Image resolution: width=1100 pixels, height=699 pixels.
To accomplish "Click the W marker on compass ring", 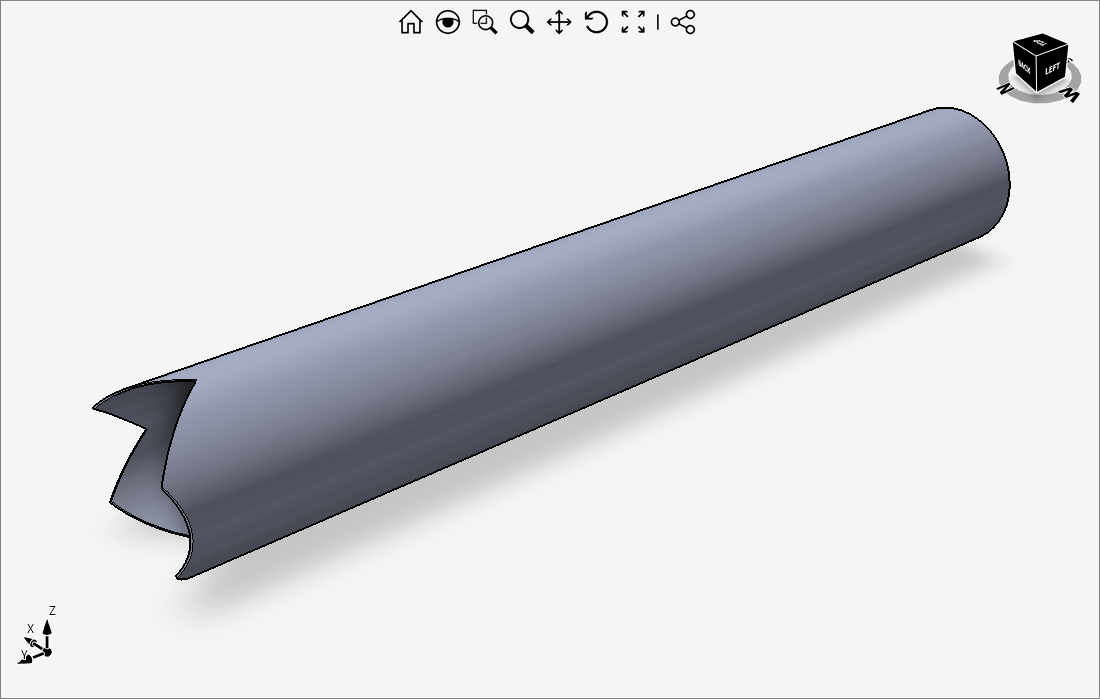I will (1070, 96).
